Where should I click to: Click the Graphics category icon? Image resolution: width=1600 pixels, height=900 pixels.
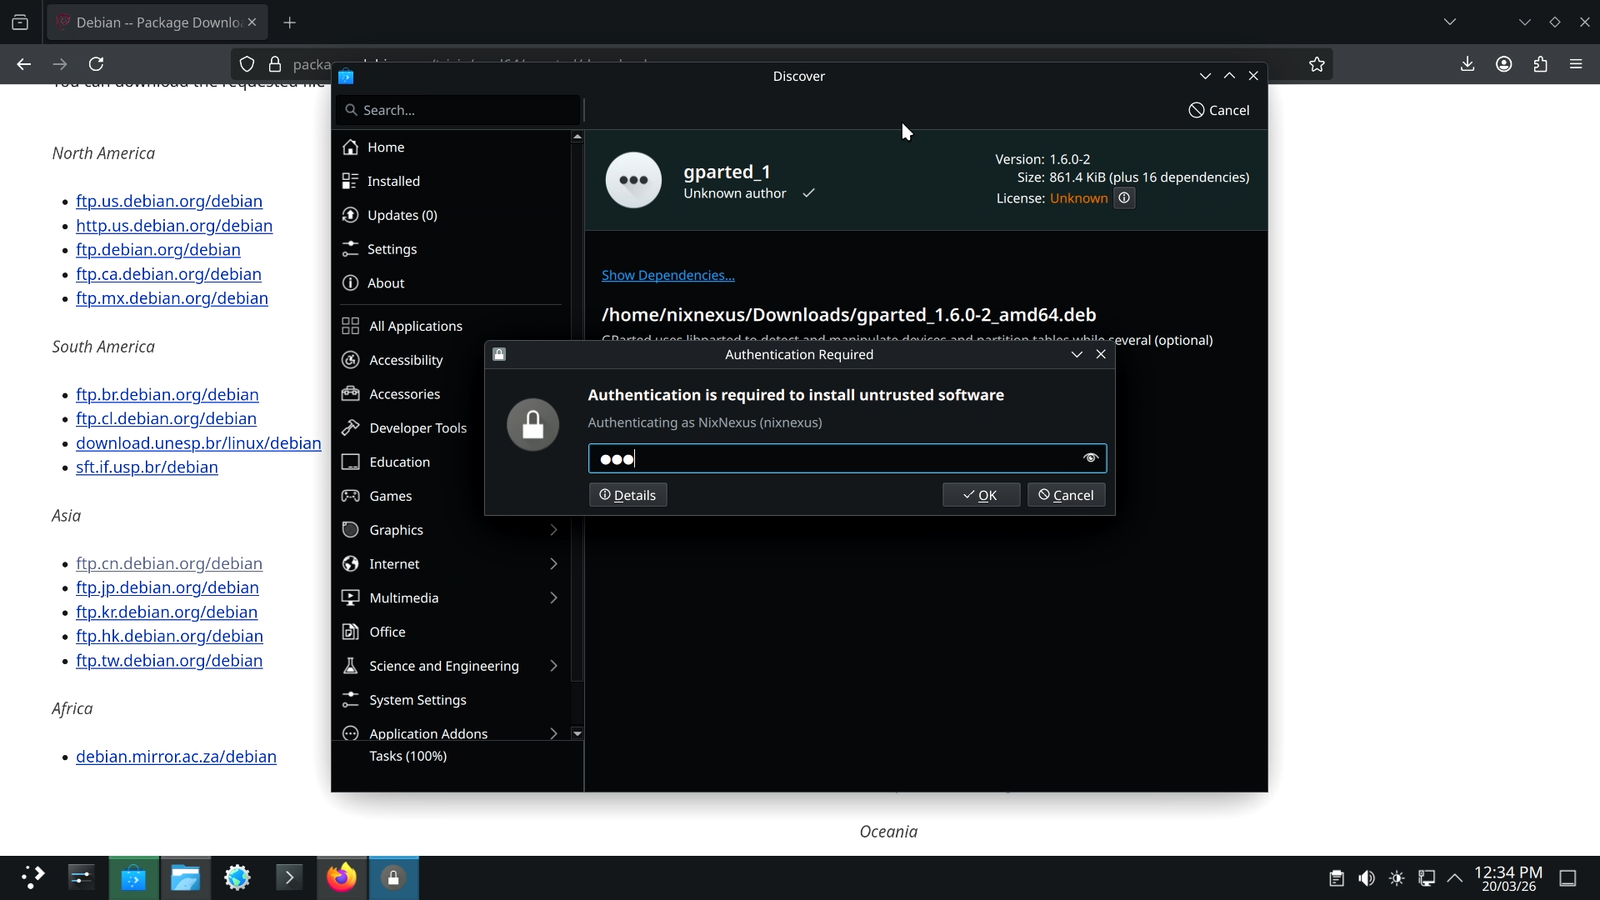[x=350, y=530]
